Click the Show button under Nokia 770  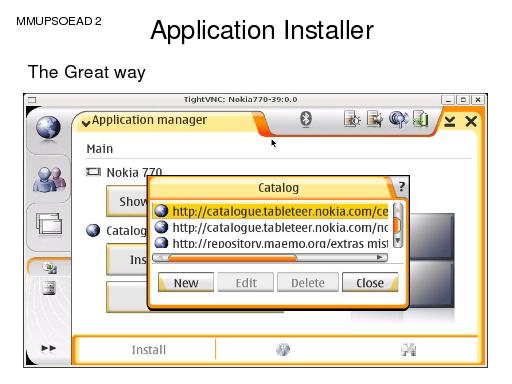point(127,201)
